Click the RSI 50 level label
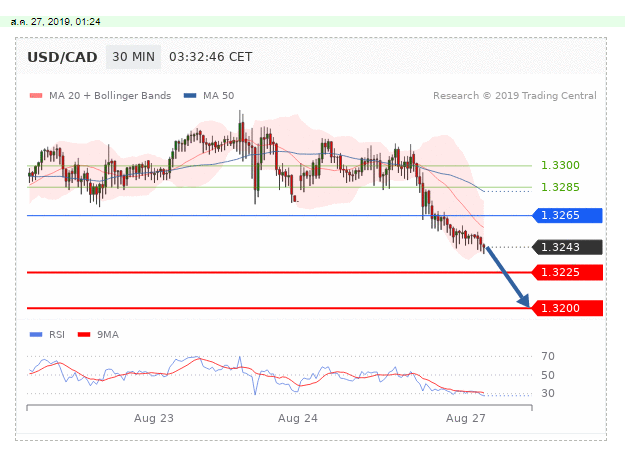The height and width of the screenshot is (460, 625). pyautogui.click(x=548, y=375)
